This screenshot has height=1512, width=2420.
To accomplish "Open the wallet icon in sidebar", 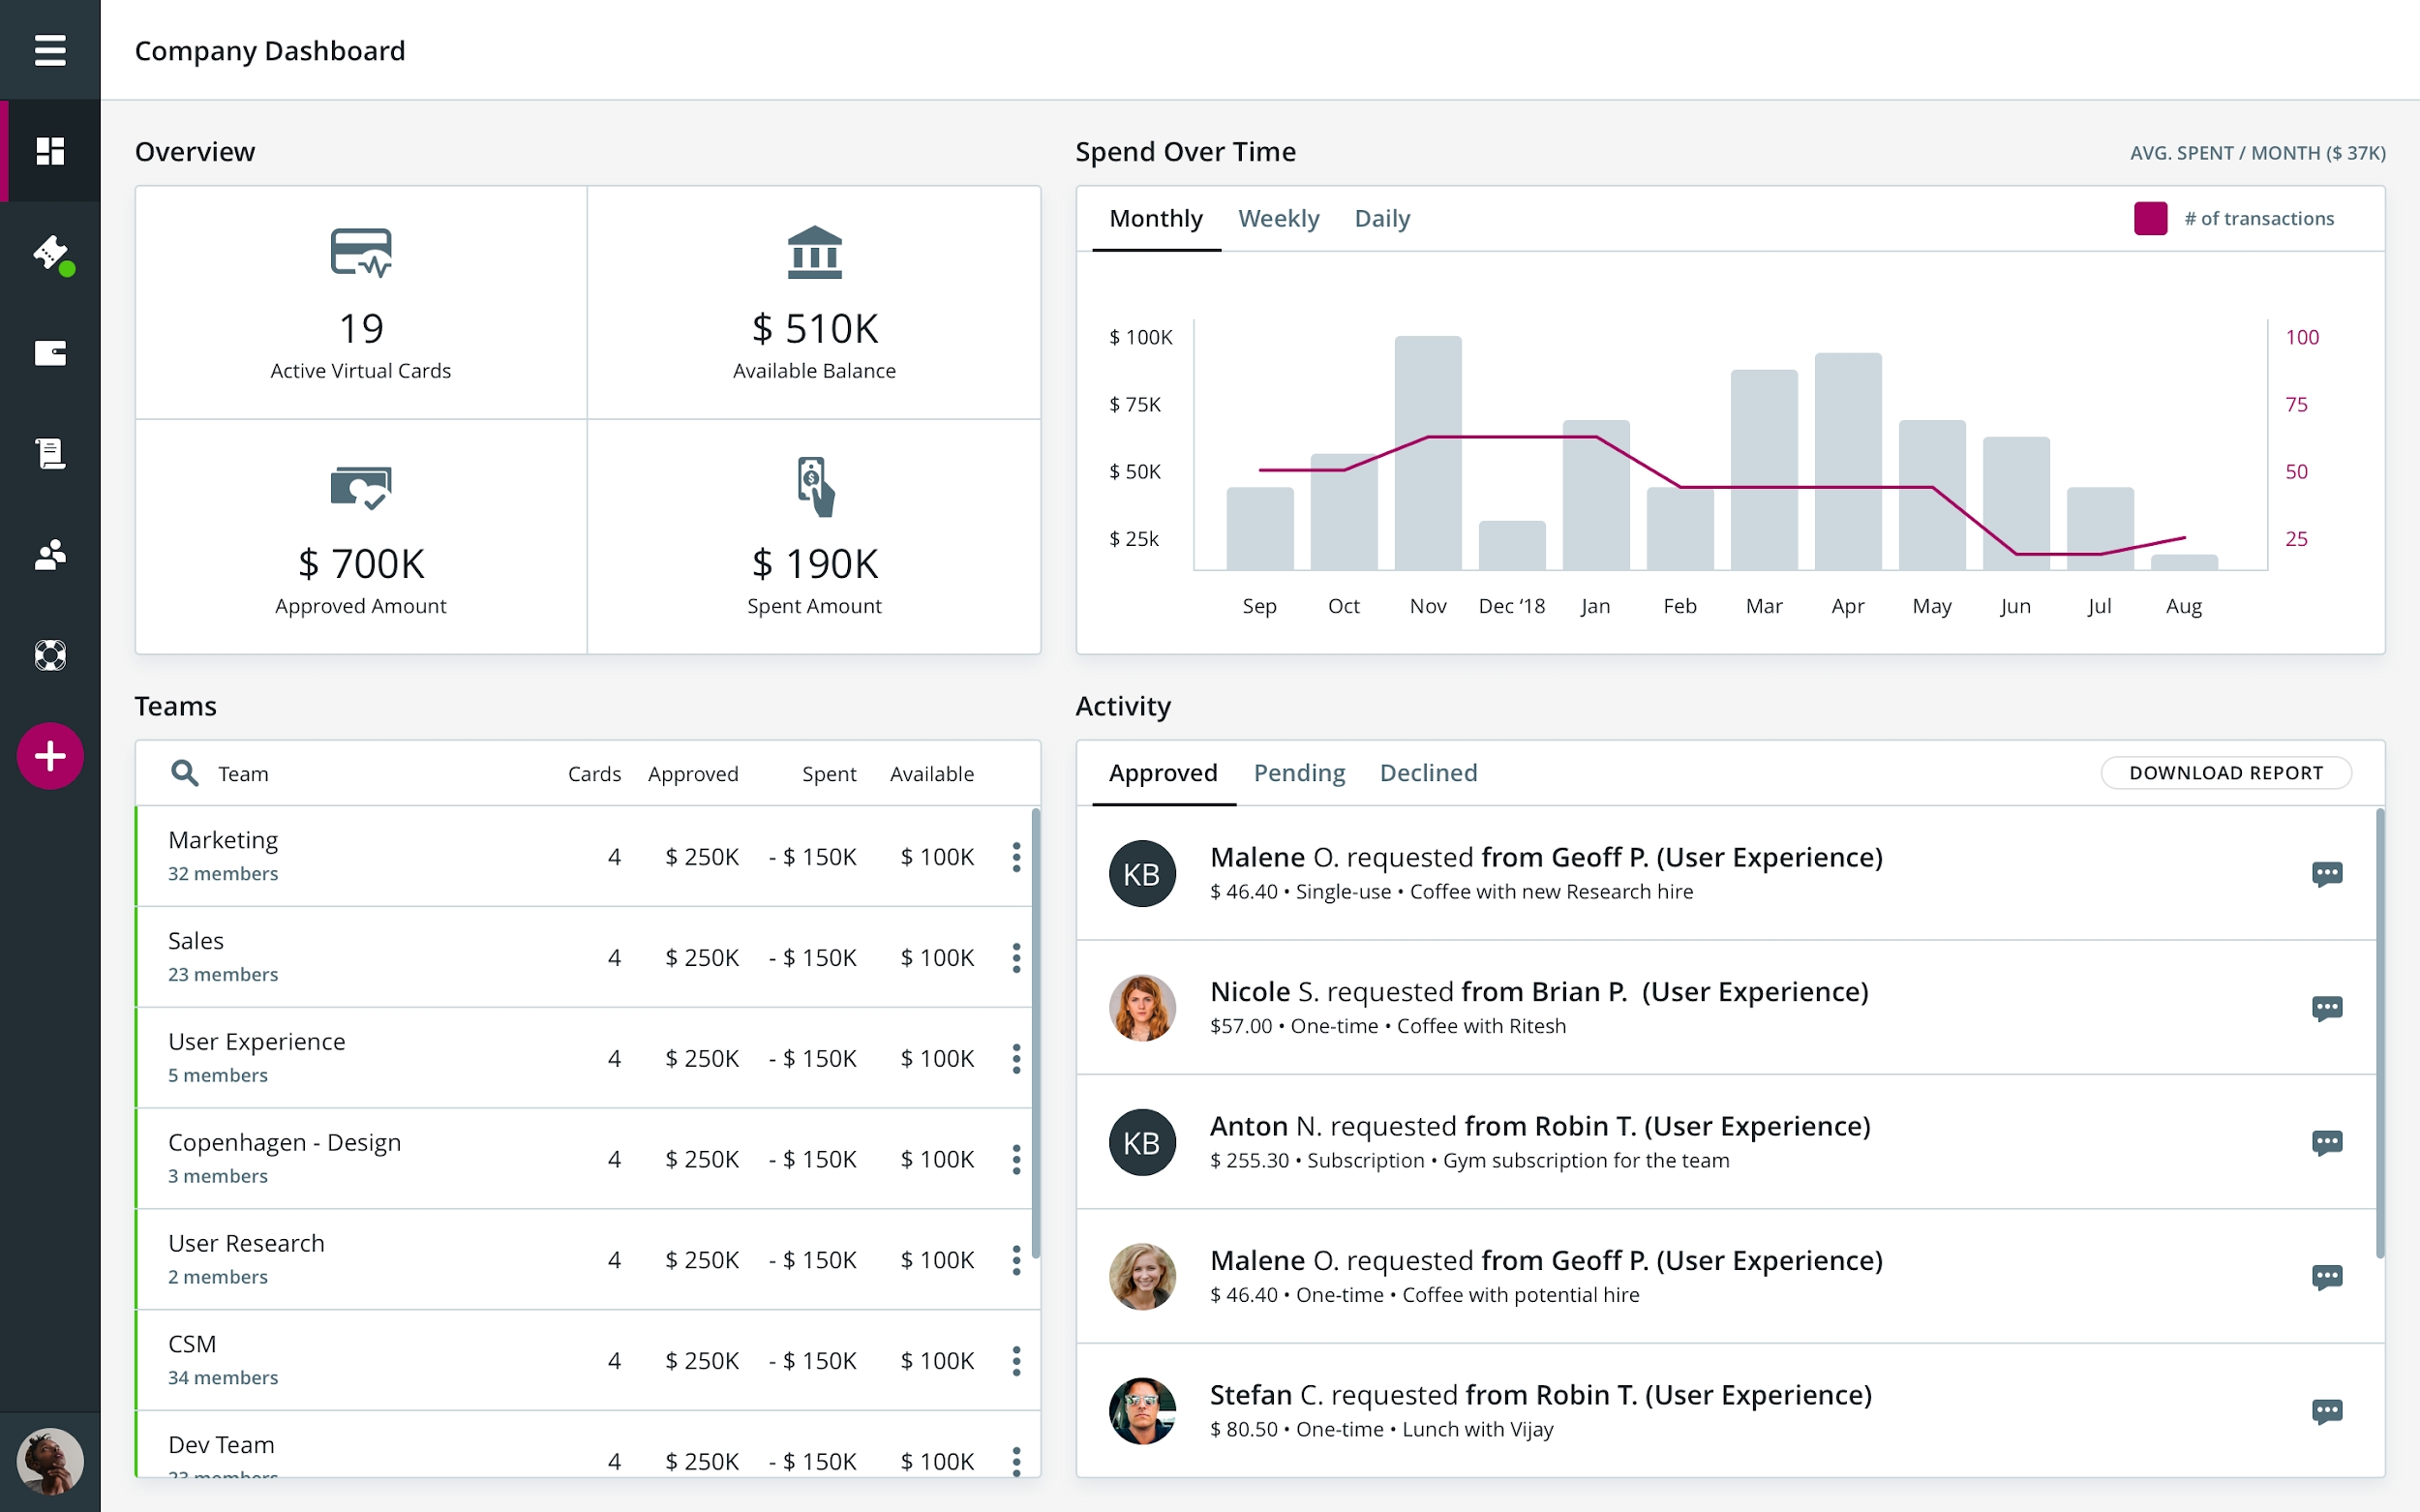I will click(50, 353).
